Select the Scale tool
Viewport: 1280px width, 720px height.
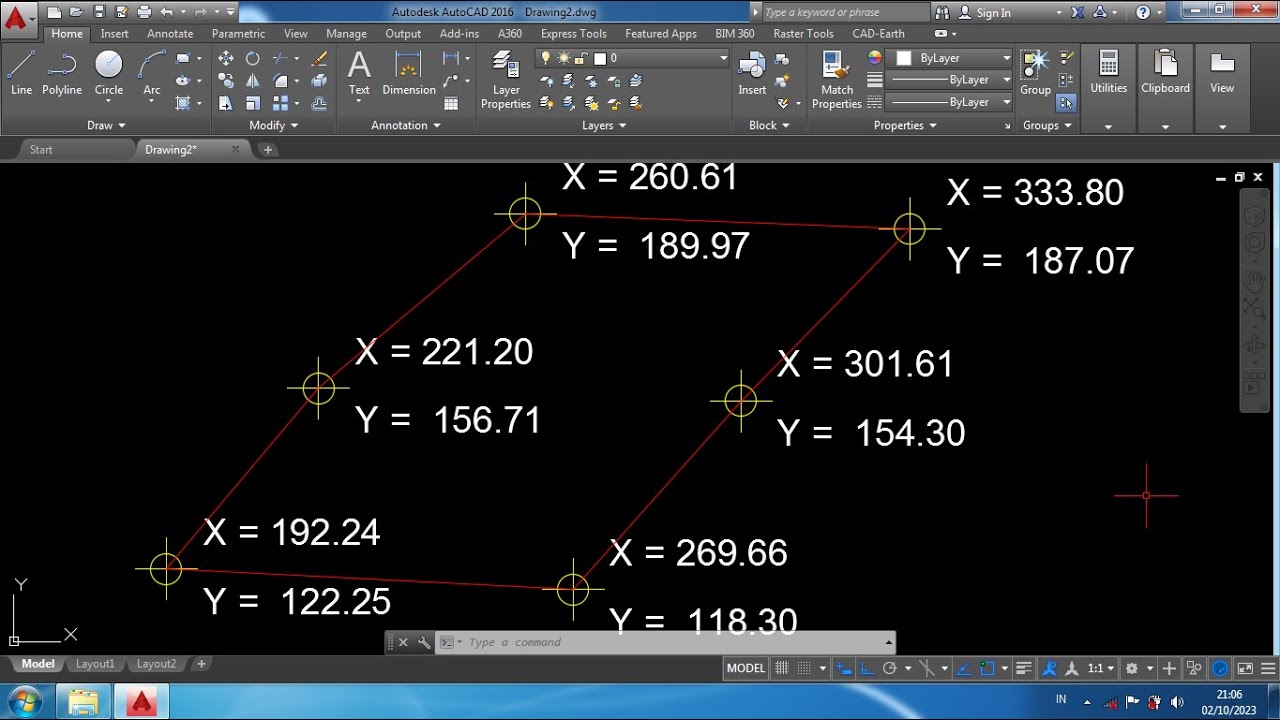[x=253, y=103]
